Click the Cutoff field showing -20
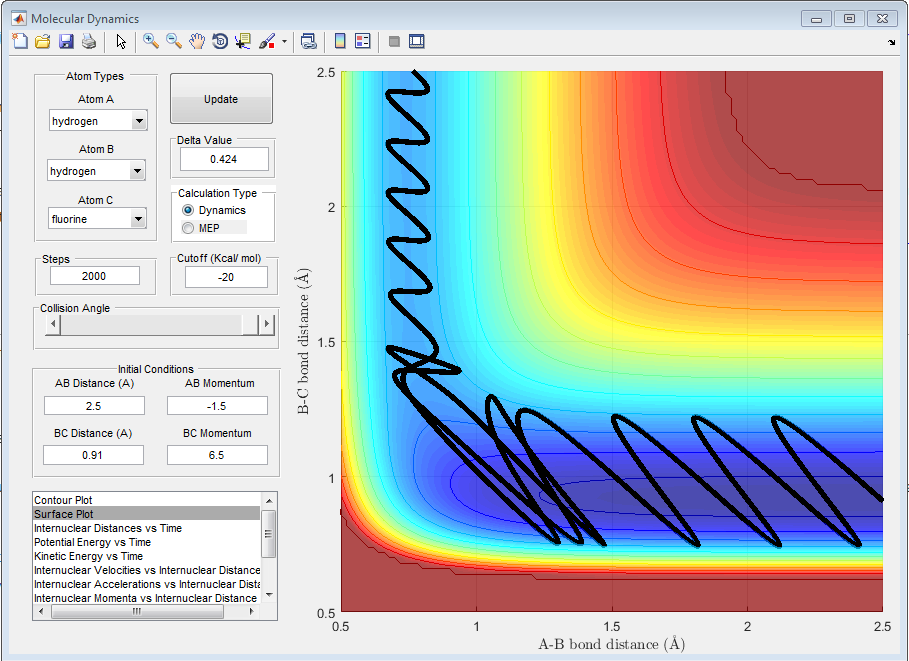 pyautogui.click(x=226, y=277)
